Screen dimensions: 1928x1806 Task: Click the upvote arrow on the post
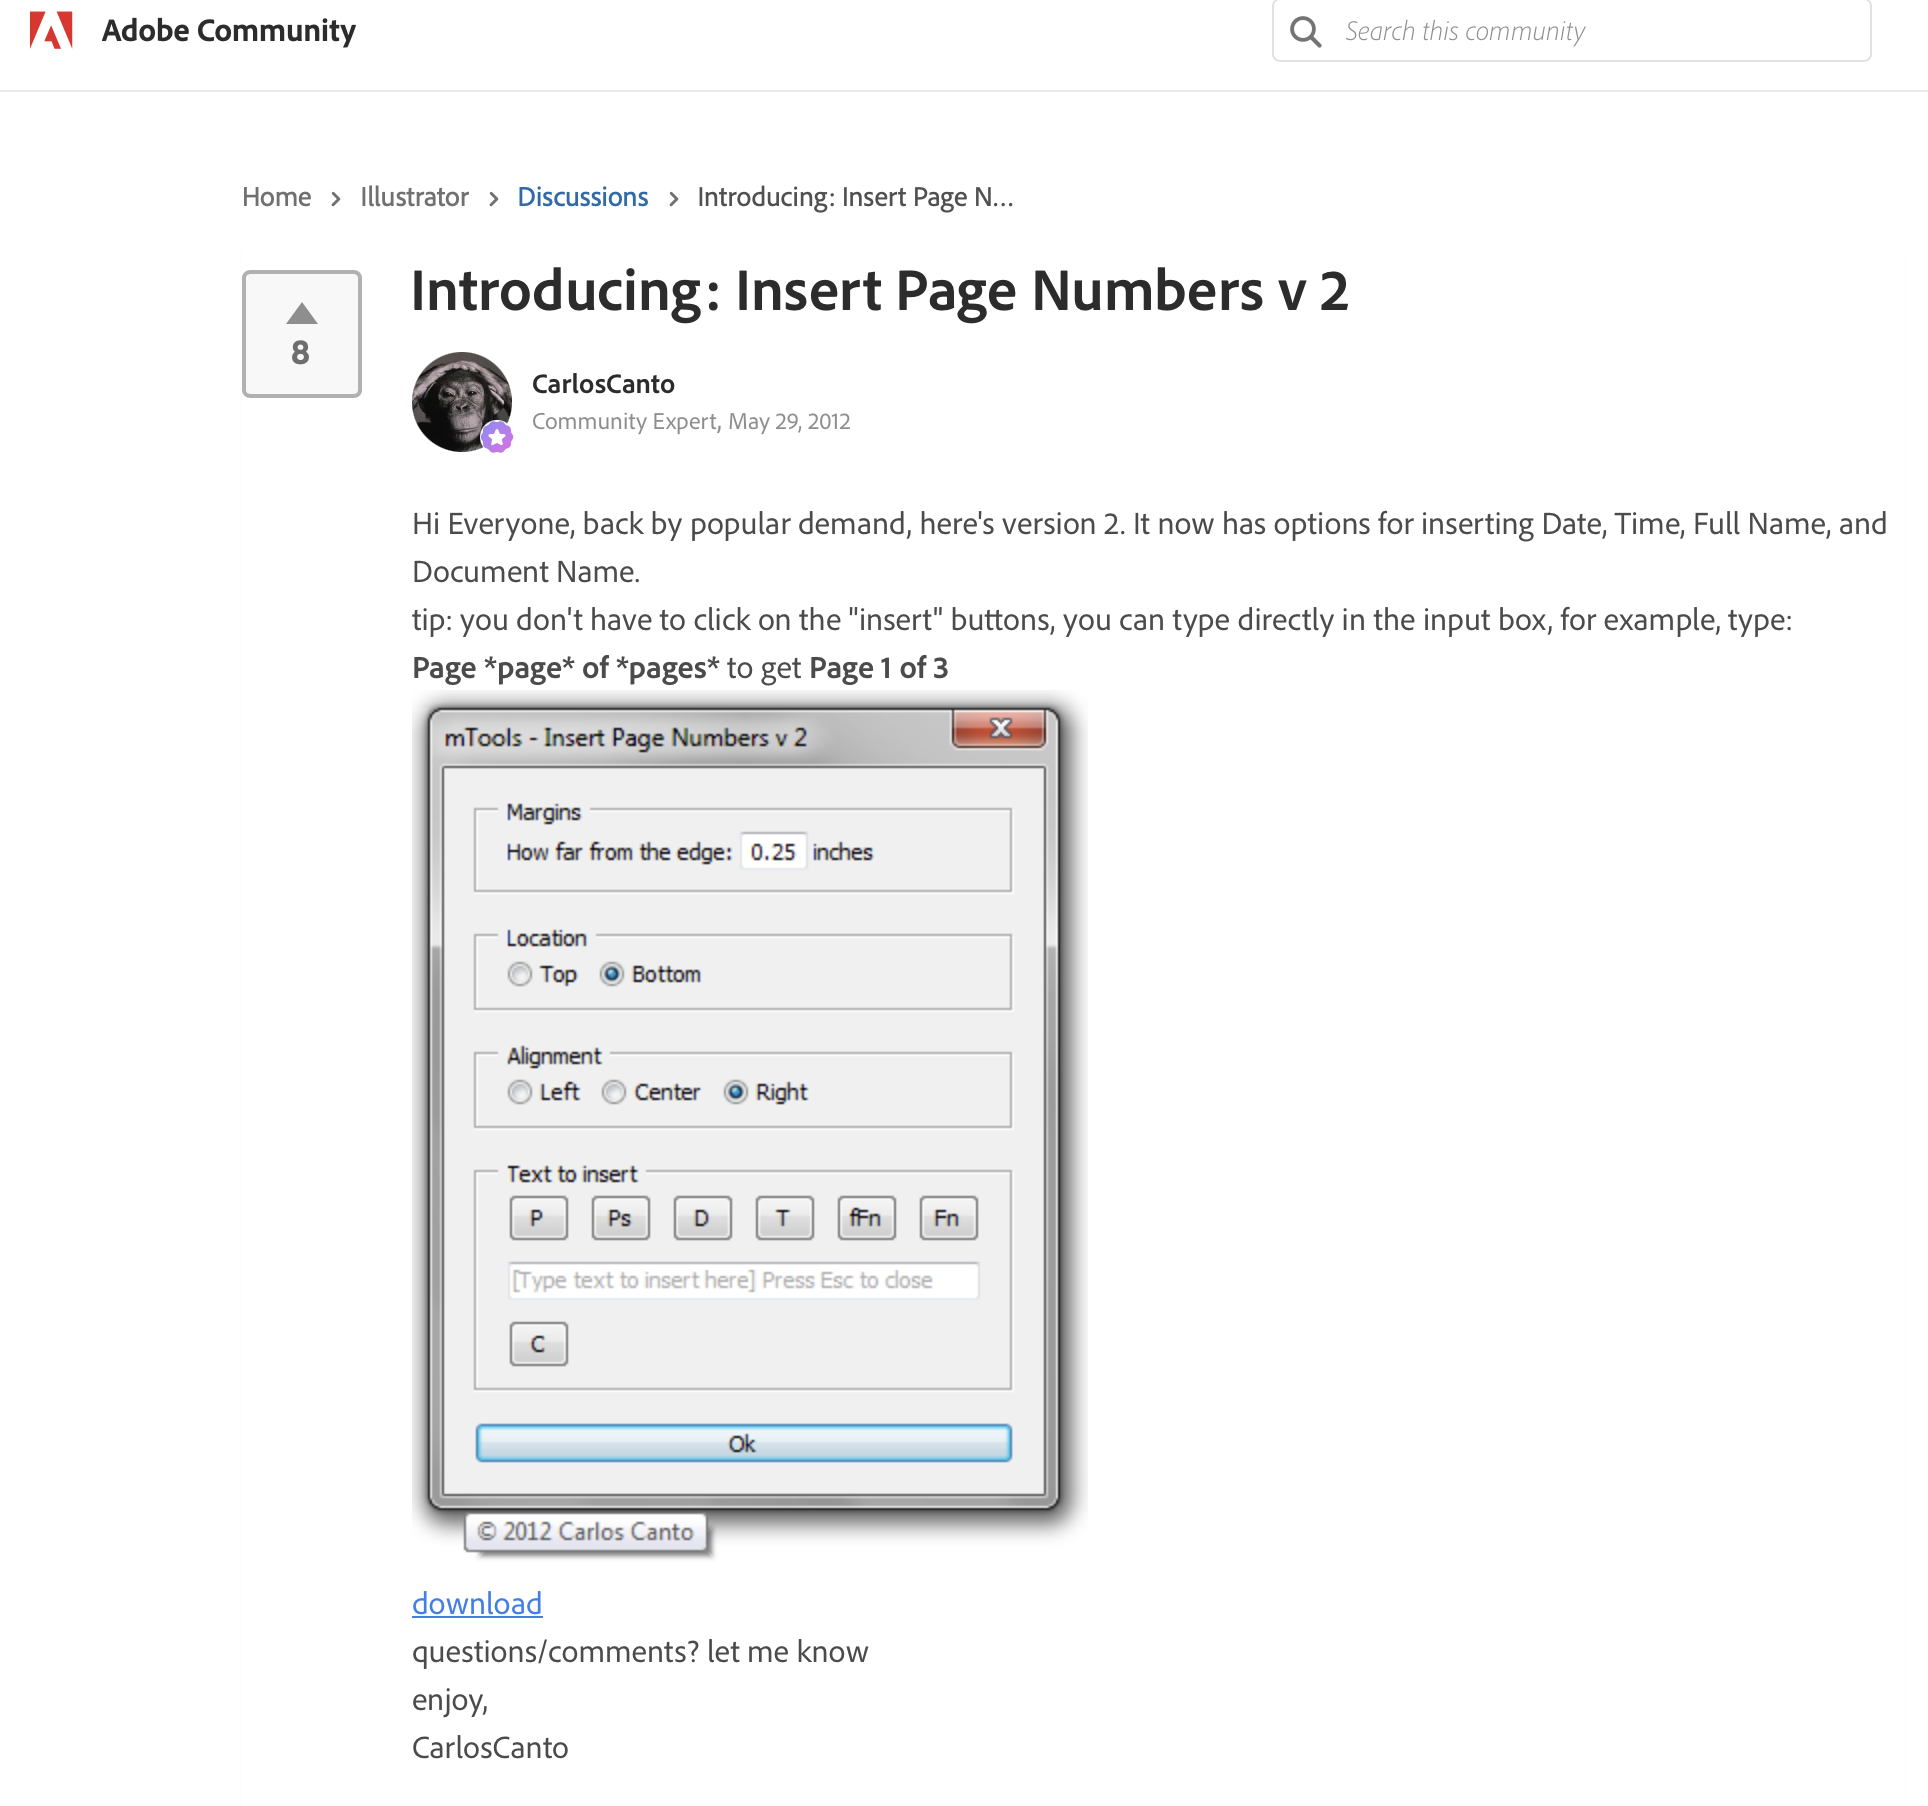pos(301,315)
